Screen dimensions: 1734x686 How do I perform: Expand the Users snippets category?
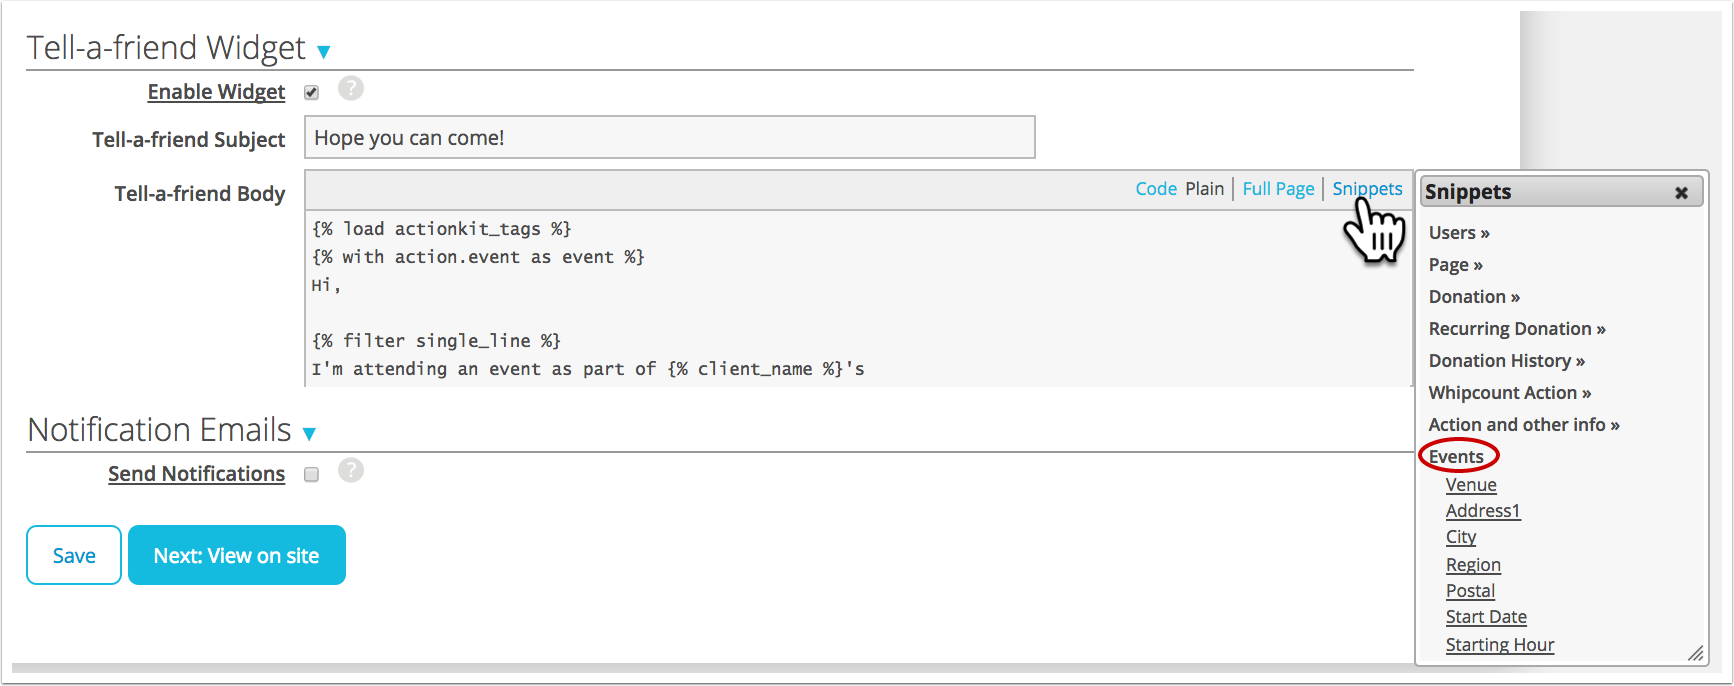(1458, 233)
